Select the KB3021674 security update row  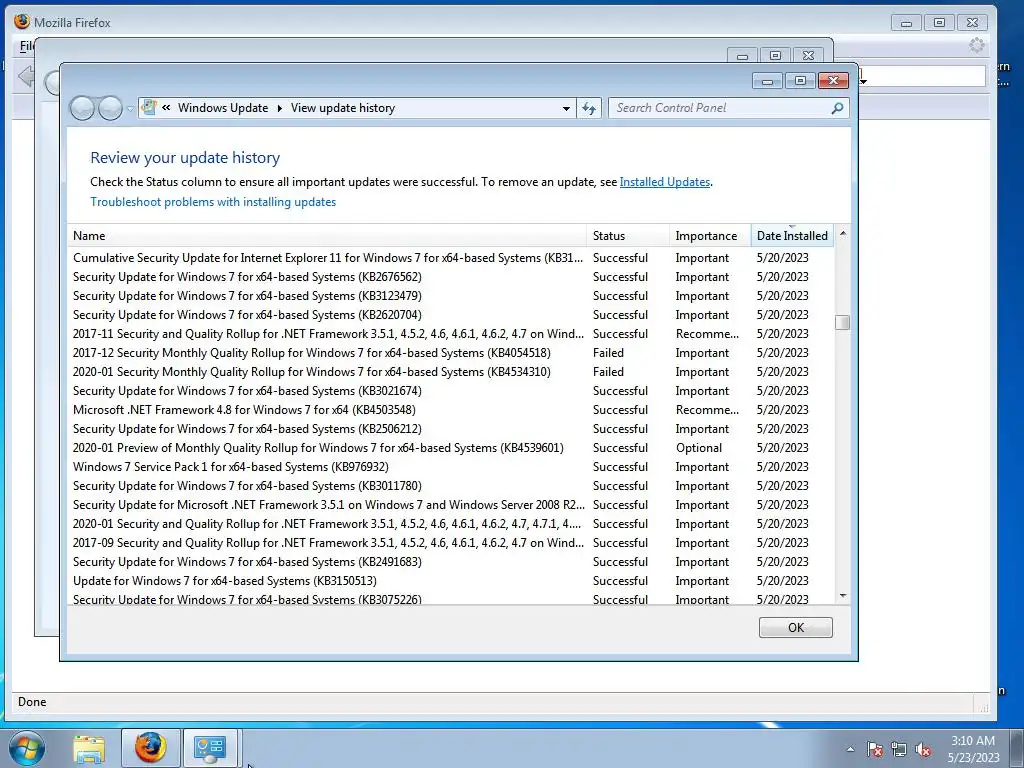(451, 391)
